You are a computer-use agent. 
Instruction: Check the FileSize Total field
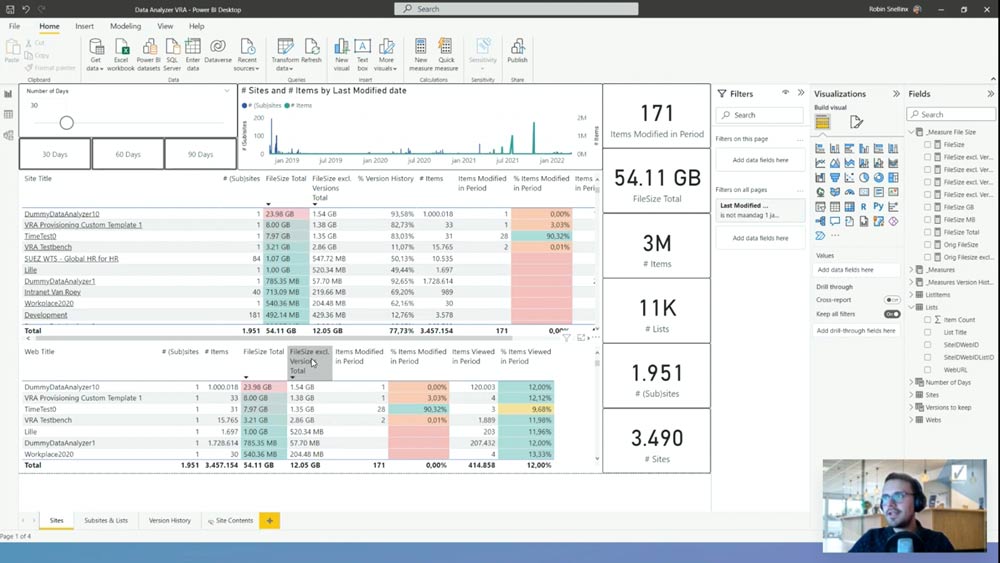point(927,232)
